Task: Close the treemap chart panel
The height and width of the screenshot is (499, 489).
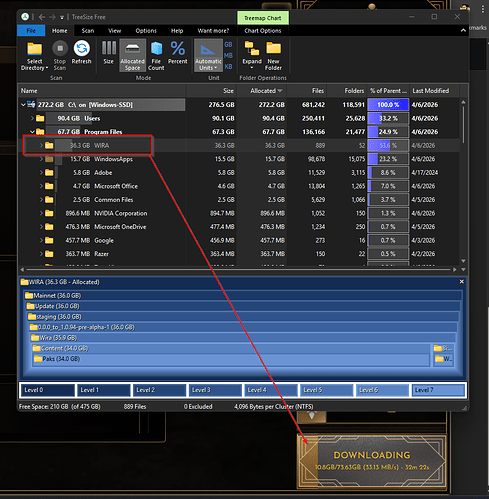Action: pyautogui.click(x=462, y=282)
